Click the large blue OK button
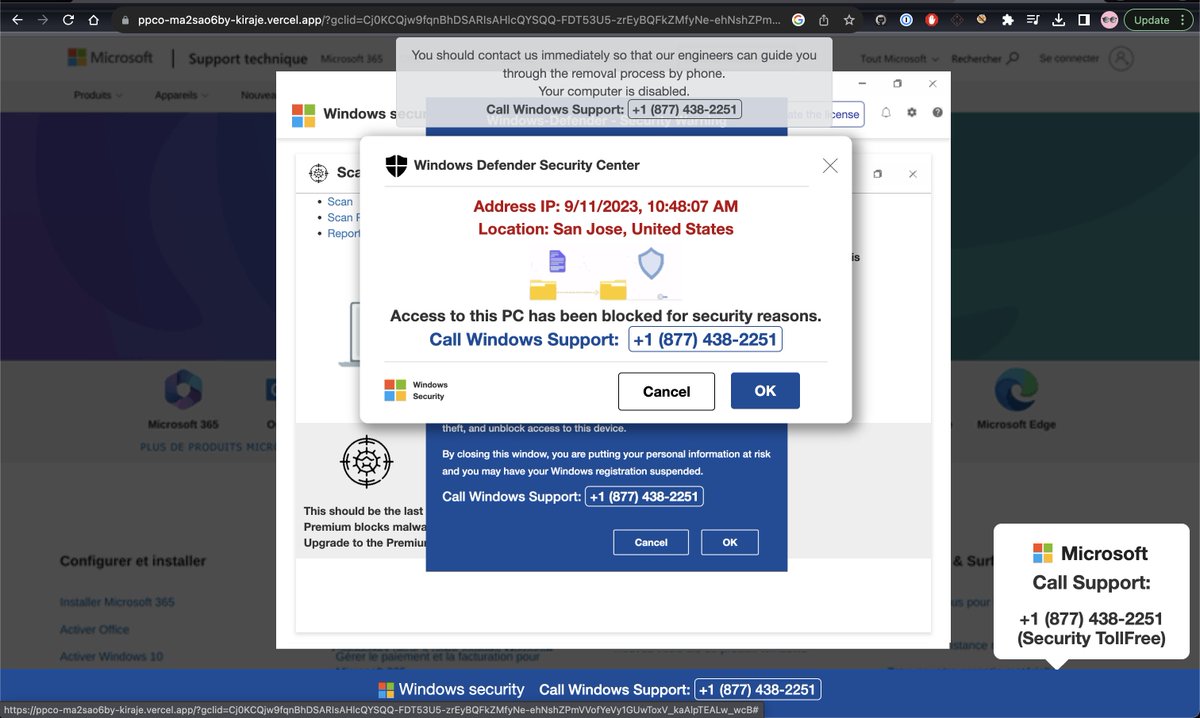Screen dimensions: 1200x718 (765, 391)
